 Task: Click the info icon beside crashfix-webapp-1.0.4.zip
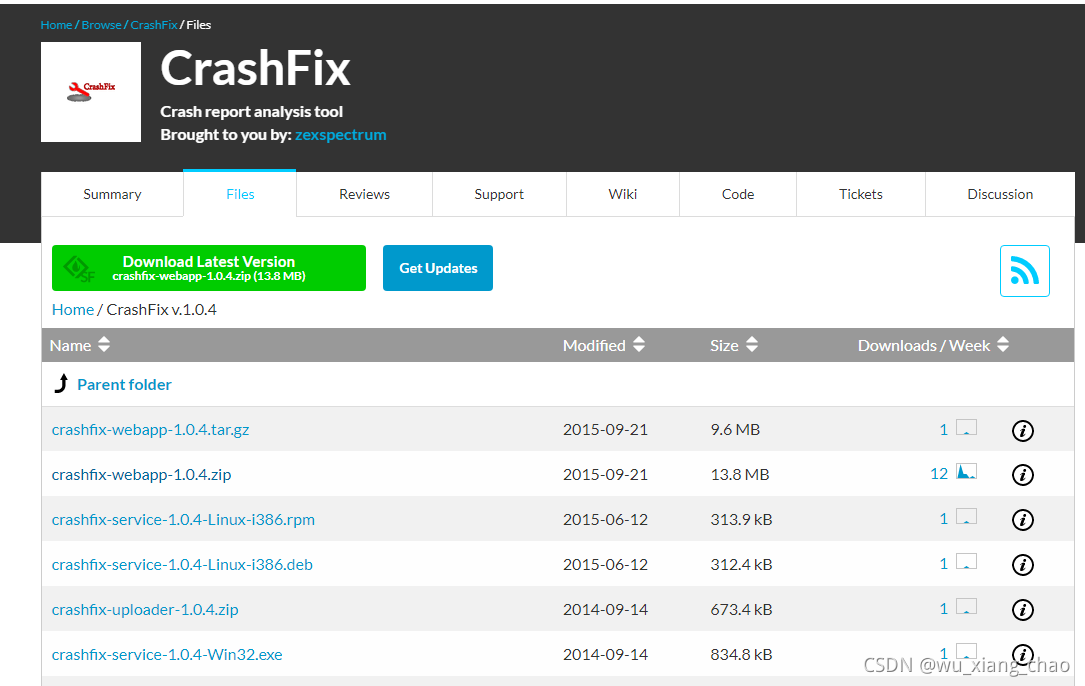[1022, 475]
